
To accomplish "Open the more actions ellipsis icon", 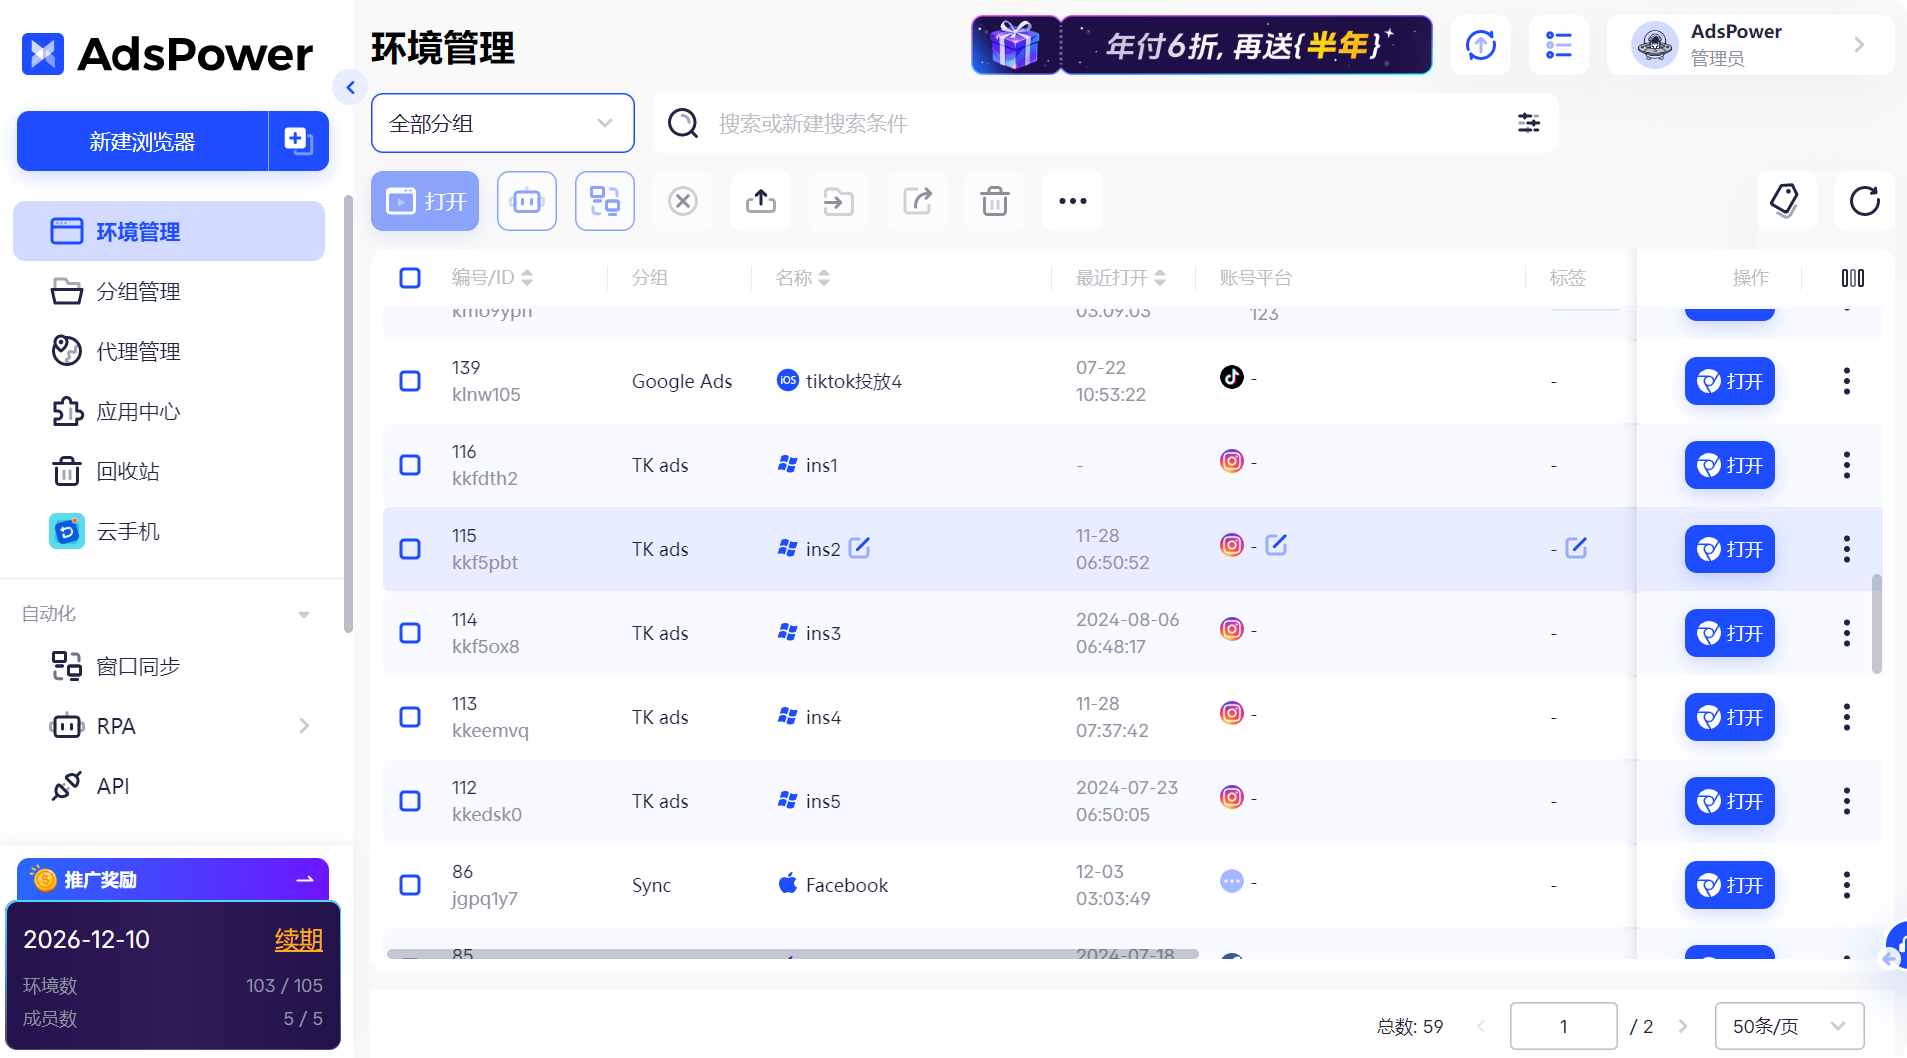I will [x=1072, y=200].
